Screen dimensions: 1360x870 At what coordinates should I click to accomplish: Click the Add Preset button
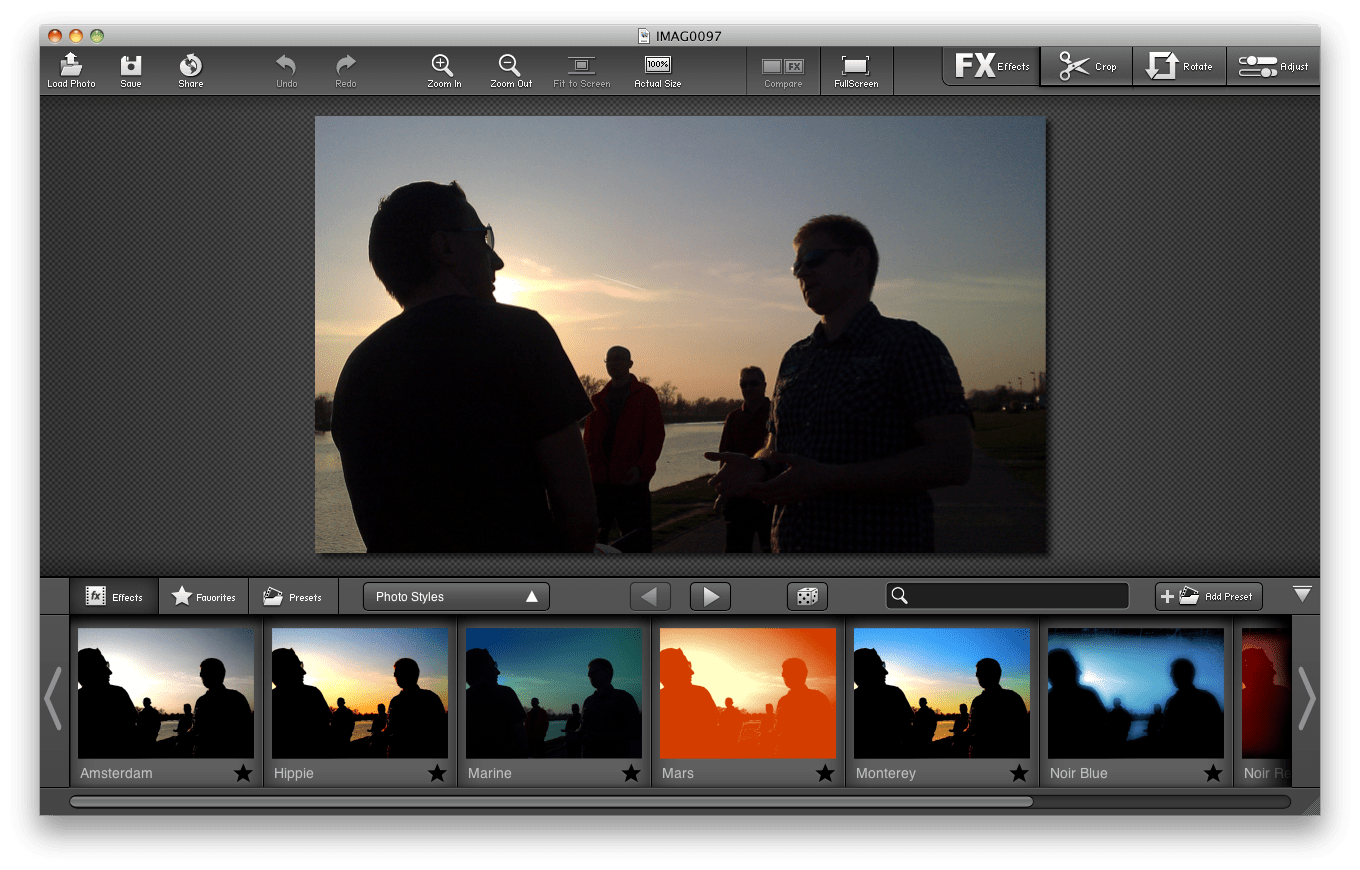1208,596
